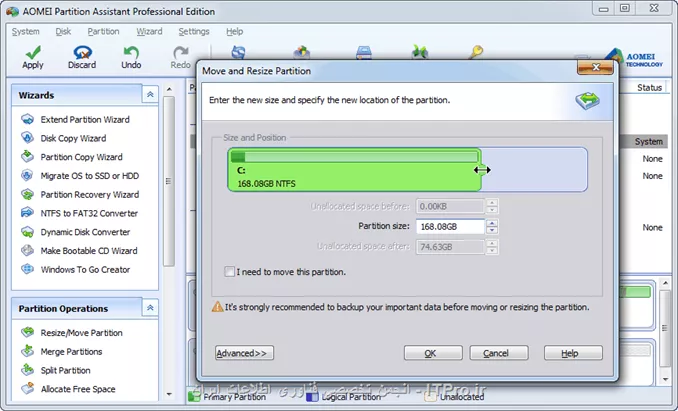Viewport: 678px width, 411px height.
Task: Decrease Unallocated space after value
Action: [x=492, y=251]
